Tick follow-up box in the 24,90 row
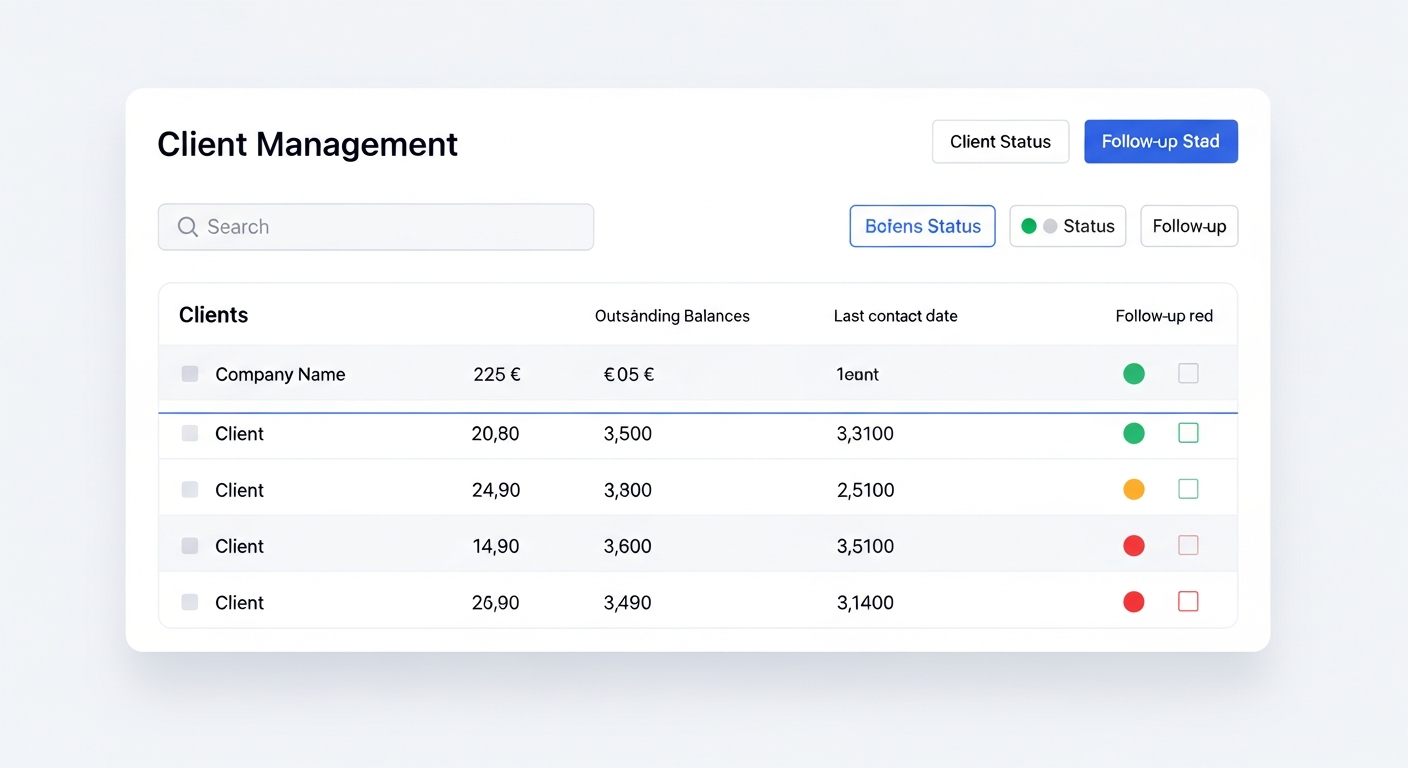 pyautogui.click(x=1188, y=489)
